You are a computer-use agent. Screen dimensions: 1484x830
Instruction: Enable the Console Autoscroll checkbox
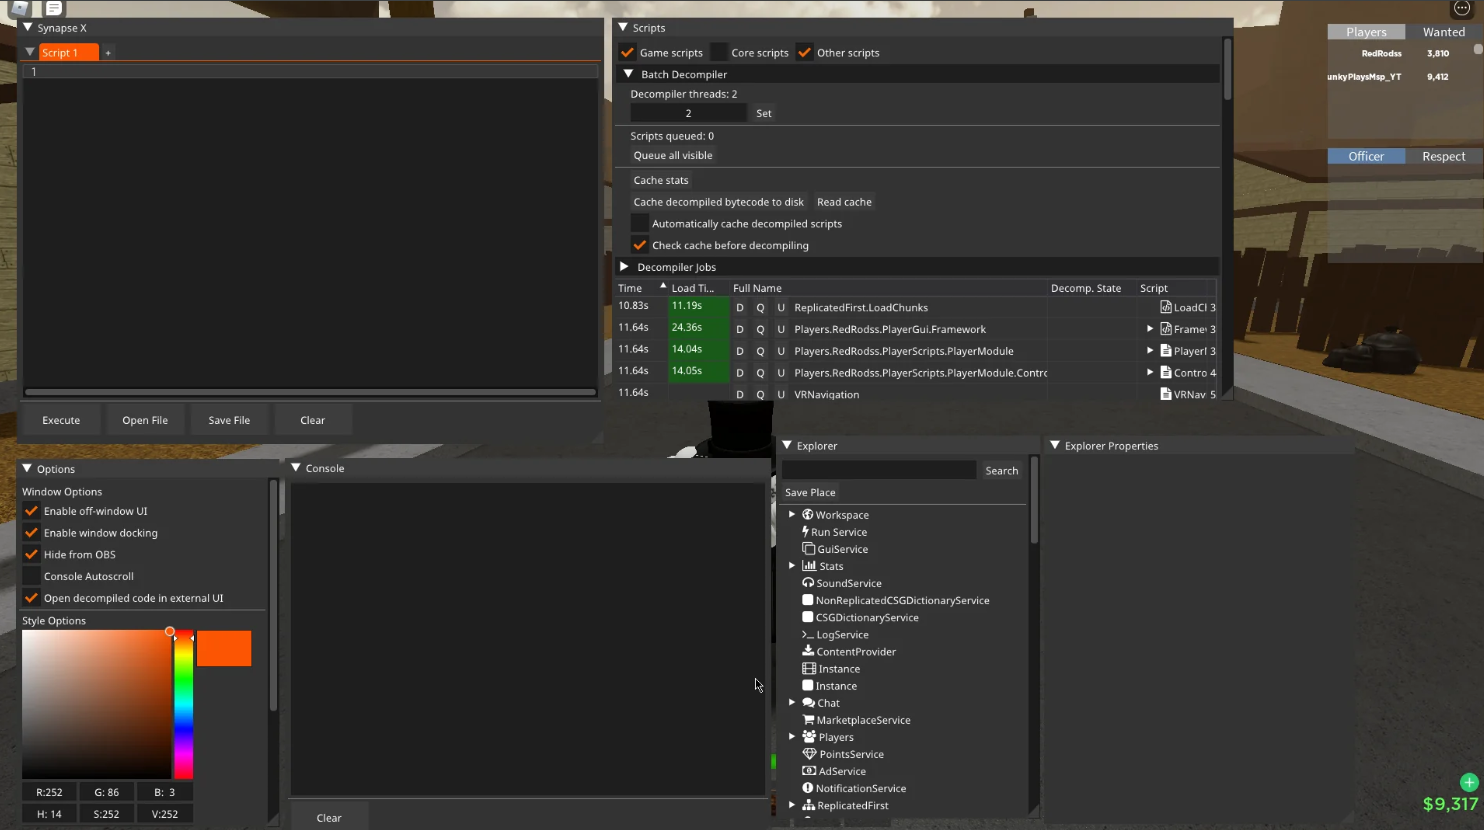[x=32, y=576]
